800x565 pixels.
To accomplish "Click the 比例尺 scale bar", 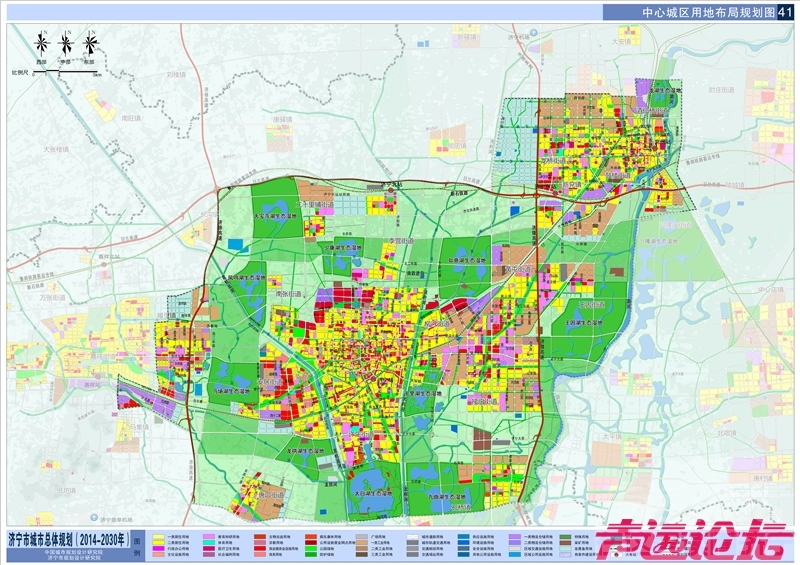I will (64, 73).
